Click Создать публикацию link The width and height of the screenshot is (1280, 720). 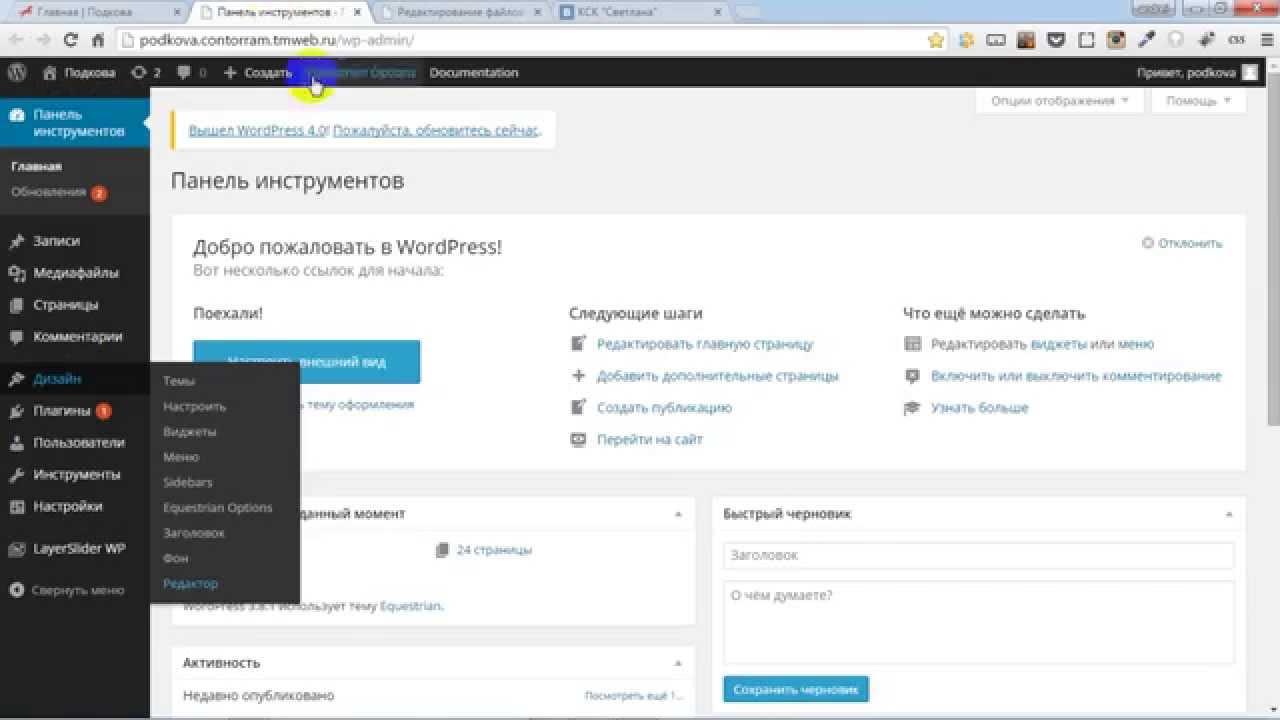coord(664,408)
